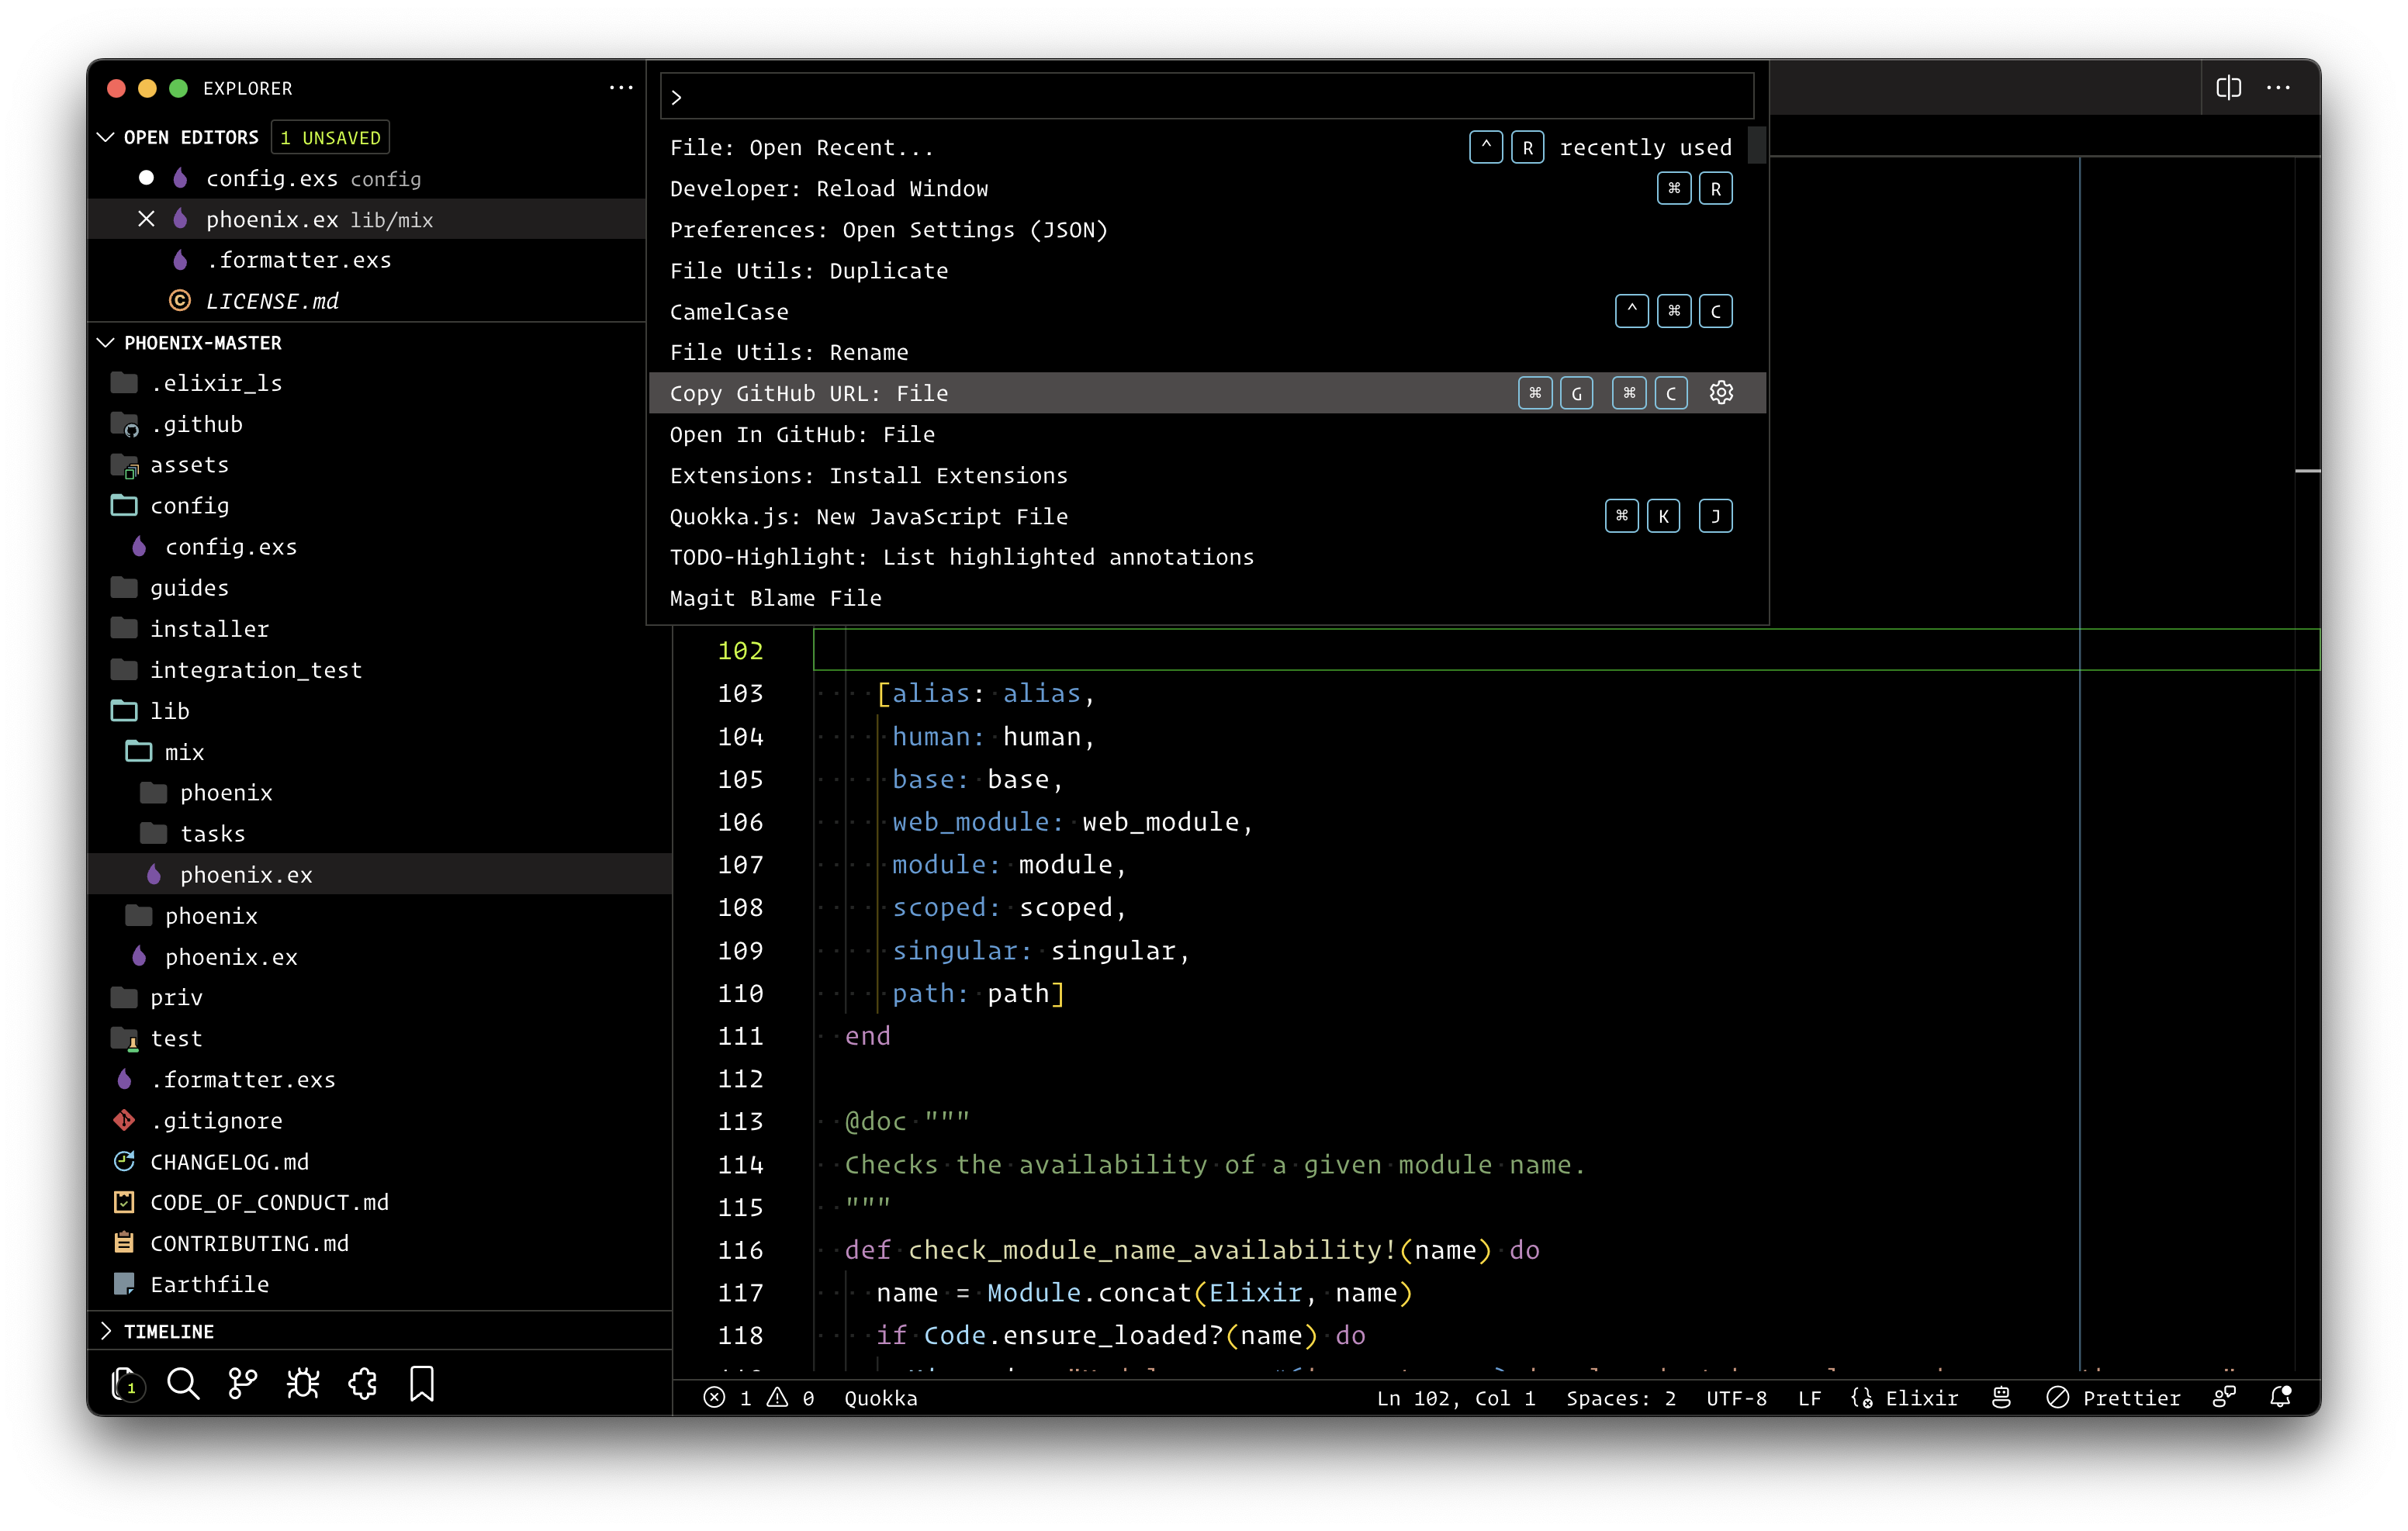Click UTF-8 encoding in status bar
This screenshot has height=1531, width=2408.
[x=1736, y=1398]
